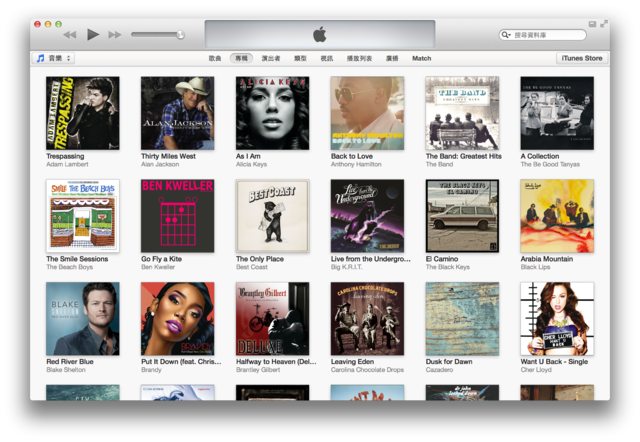Click artist name 'Cazadero'
Screen dimensions: 640x442
pos(440,370)
